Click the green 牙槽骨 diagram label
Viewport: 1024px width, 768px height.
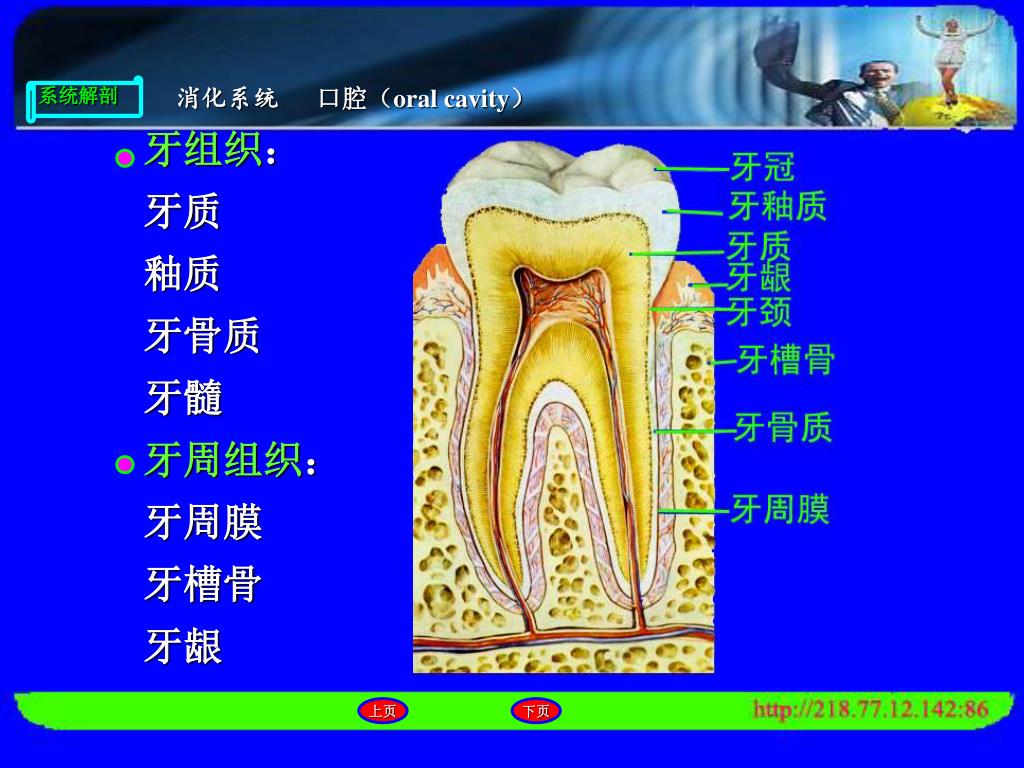[786, 359]
